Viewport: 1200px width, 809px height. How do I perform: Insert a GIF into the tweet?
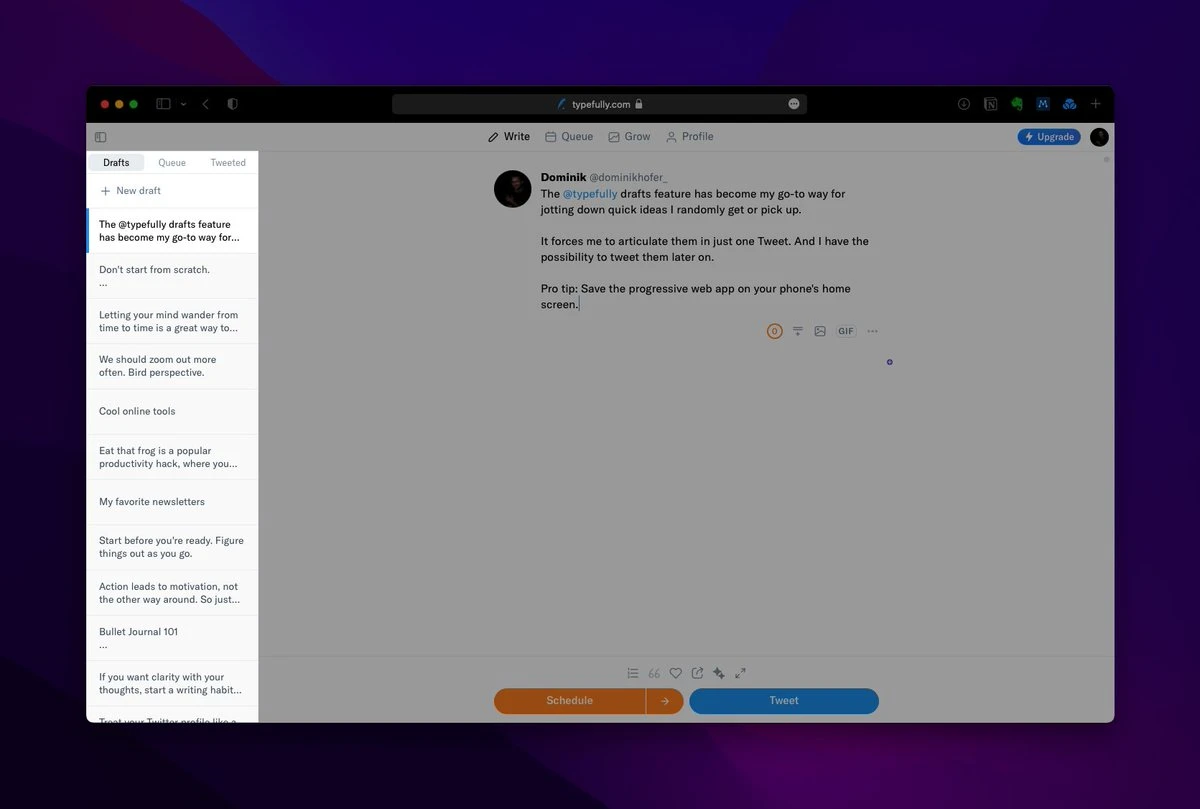(x=846, y=331)
